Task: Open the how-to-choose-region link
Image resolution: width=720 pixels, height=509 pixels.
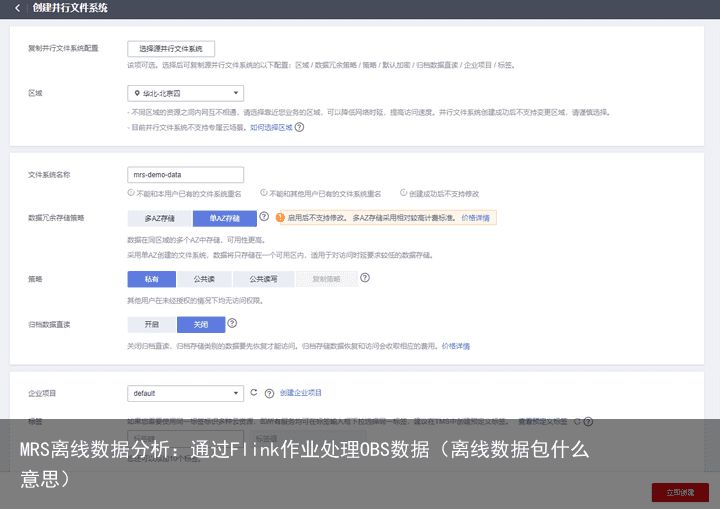Action: [x=271, y=127]
